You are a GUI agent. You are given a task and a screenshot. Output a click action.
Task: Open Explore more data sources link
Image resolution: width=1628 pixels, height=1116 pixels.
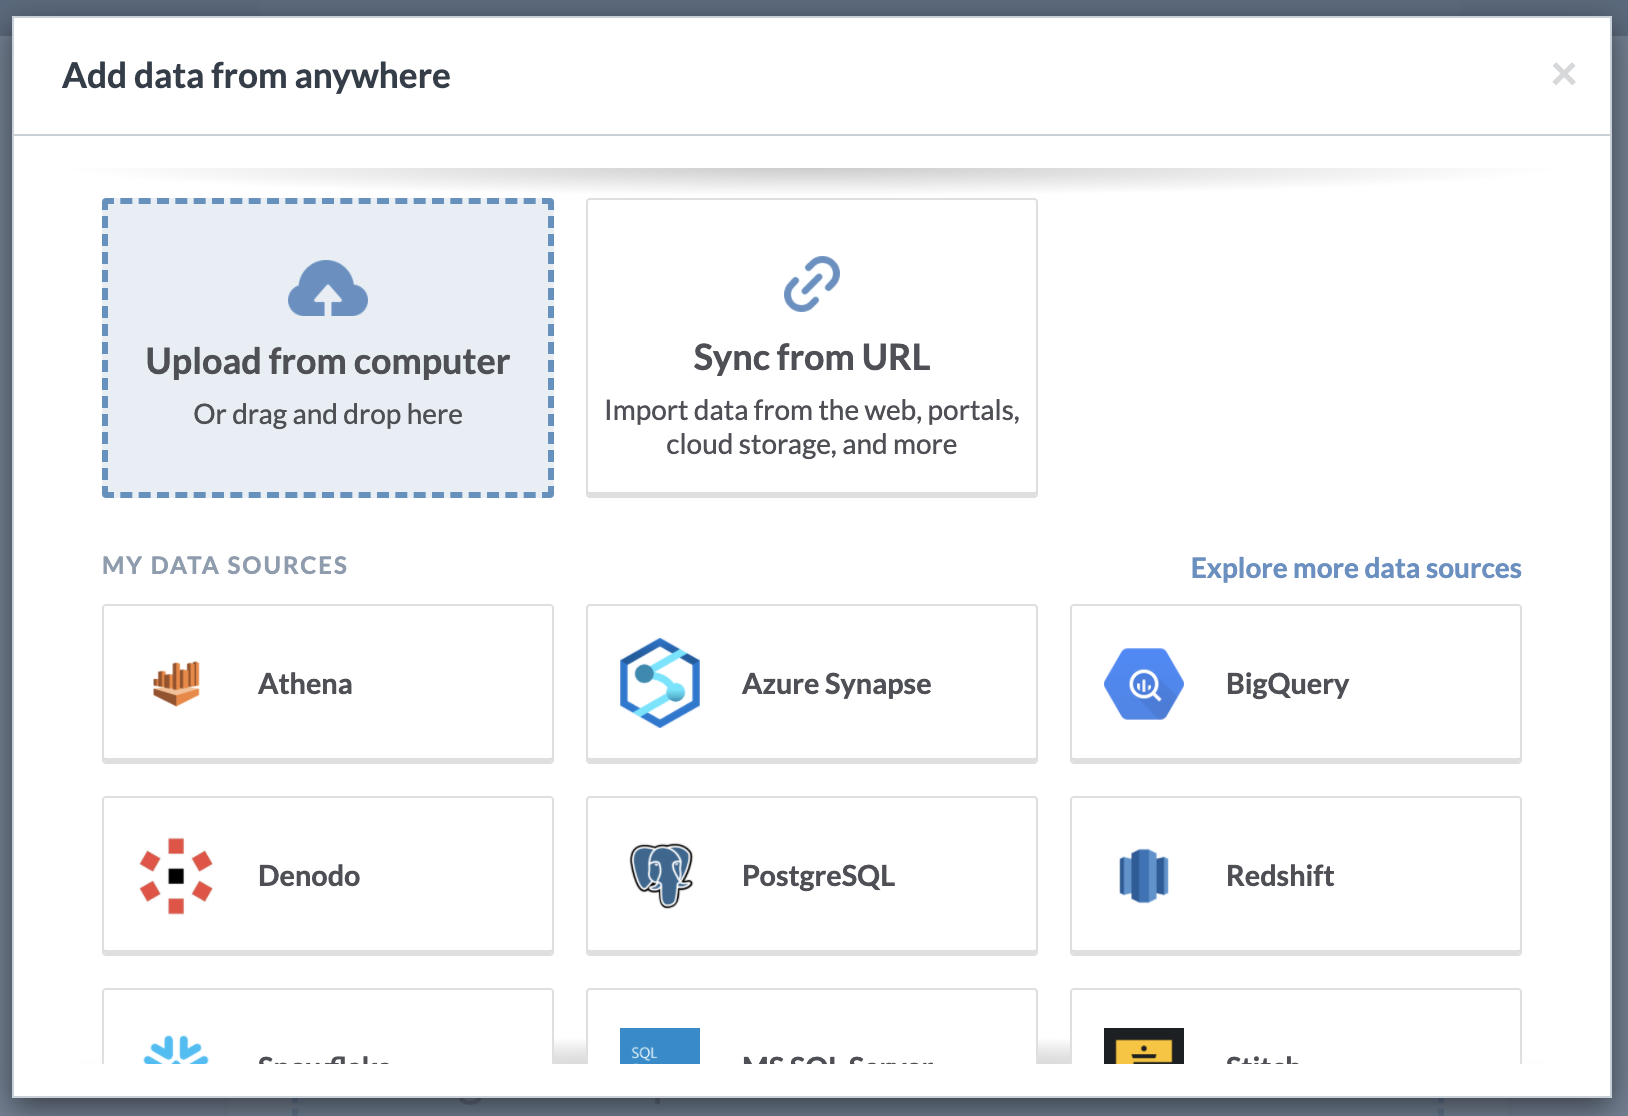point(1356,568)
